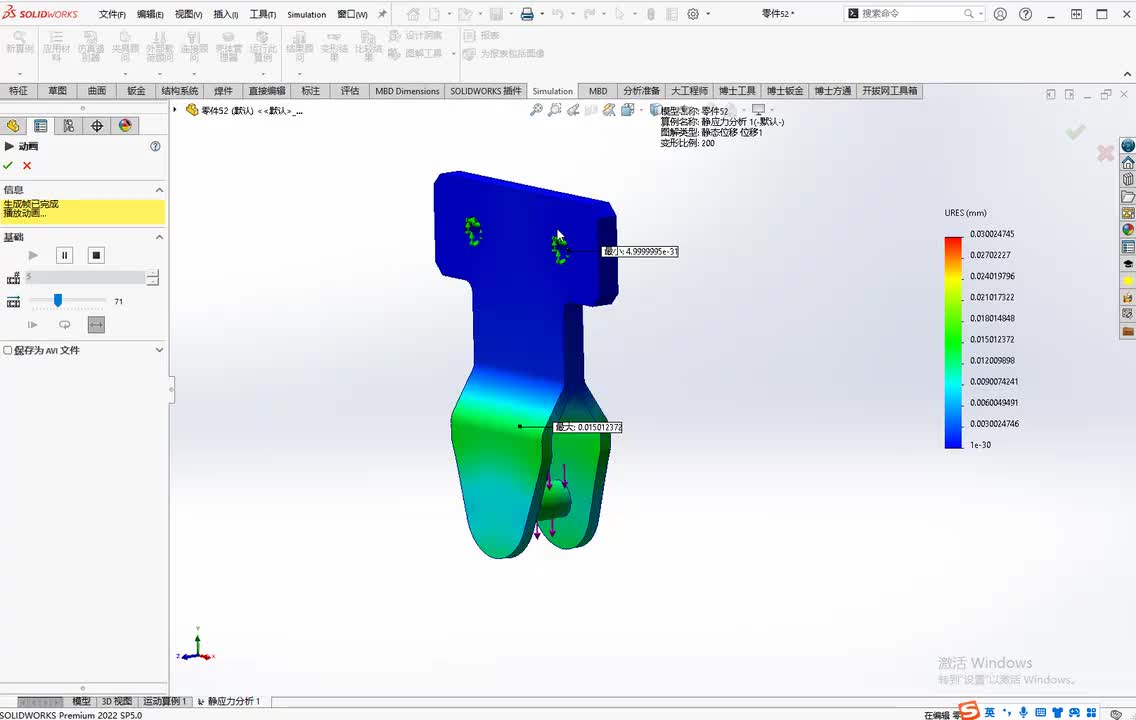Select play-once animation mode
The image size is (1136, 720).
click(33, 325)
